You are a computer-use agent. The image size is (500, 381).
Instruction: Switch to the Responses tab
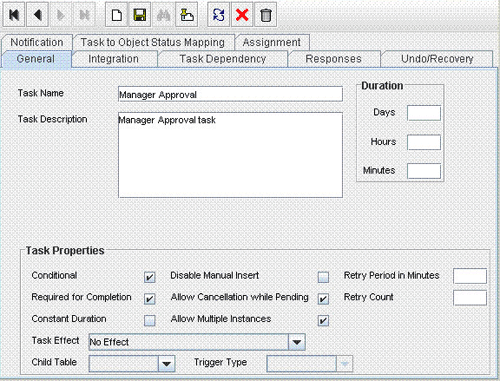point(334,59)
